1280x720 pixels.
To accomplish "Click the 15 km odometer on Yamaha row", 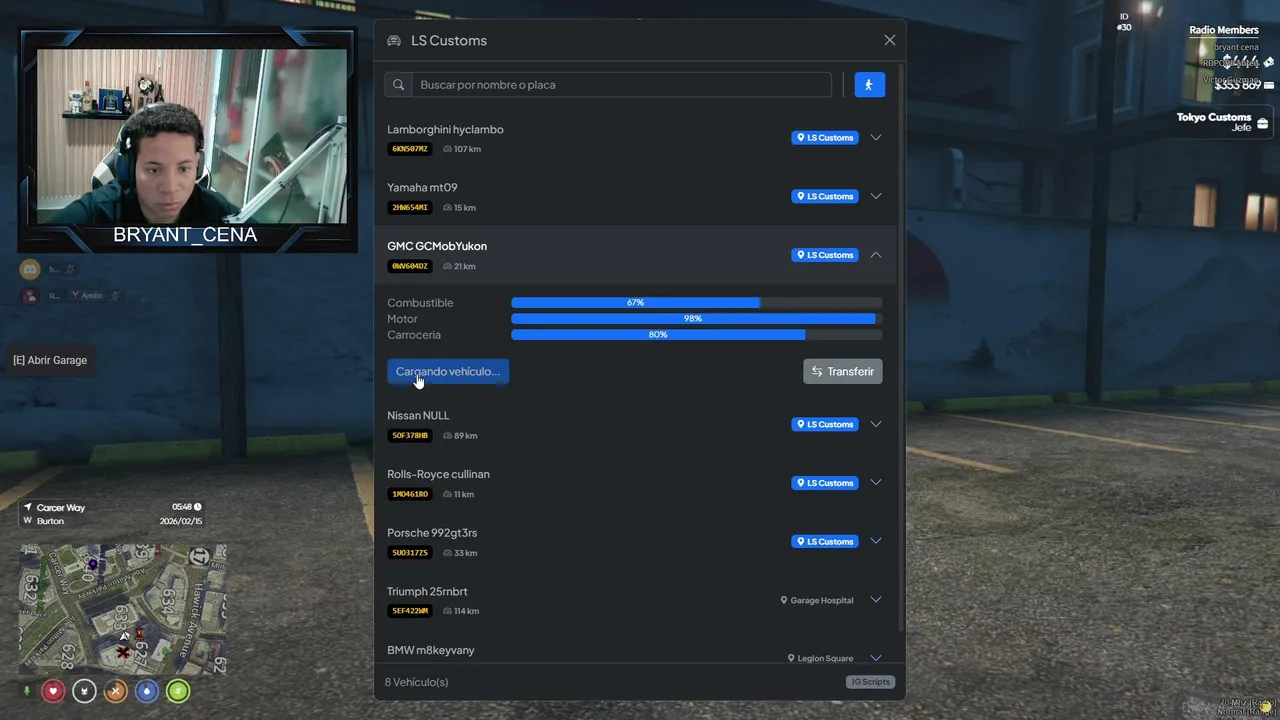I will [460, 208].
